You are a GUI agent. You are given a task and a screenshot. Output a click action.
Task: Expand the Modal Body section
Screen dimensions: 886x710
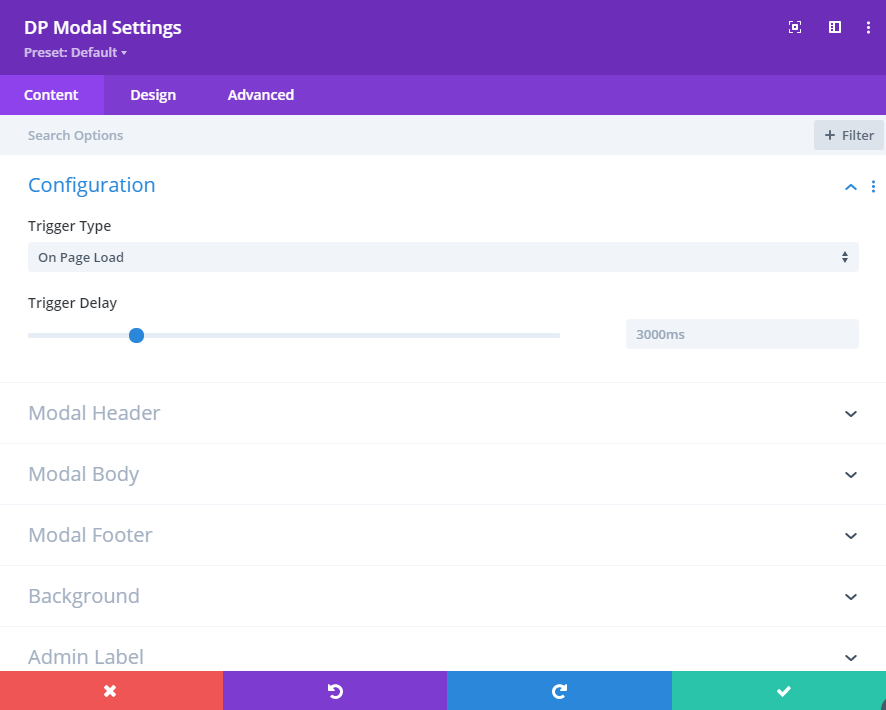point(443,474)
